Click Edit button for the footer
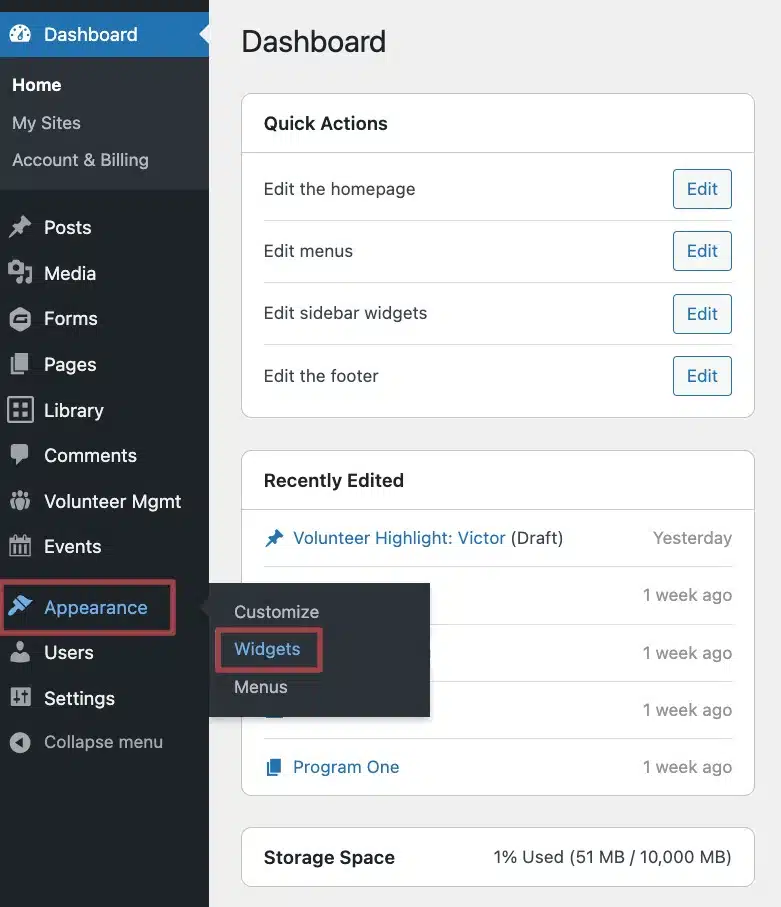This screenshot has height=907, width=781. (702, 376)
